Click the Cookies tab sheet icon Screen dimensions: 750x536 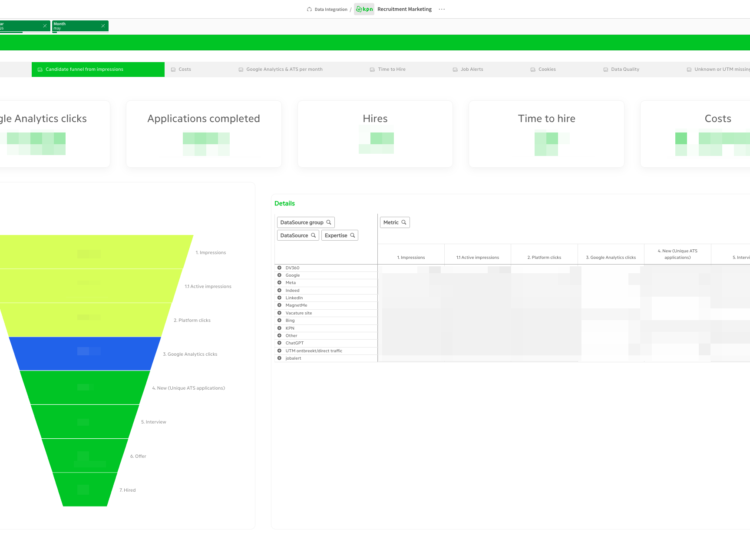tap(533, 69)
